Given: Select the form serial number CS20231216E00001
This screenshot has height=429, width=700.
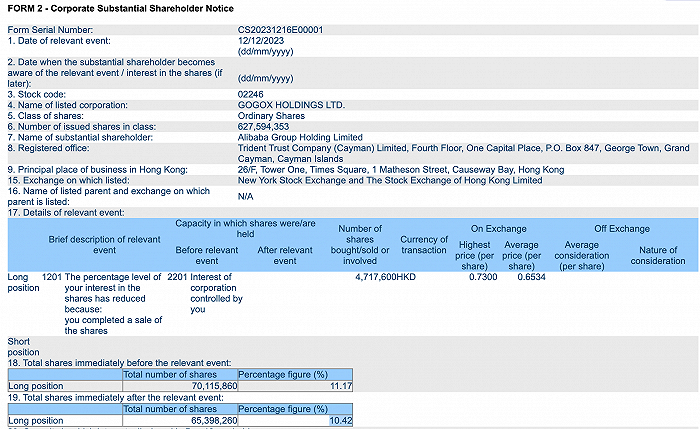Looking at the screenshot, I should pyautogui.click(x=280, y=30).
